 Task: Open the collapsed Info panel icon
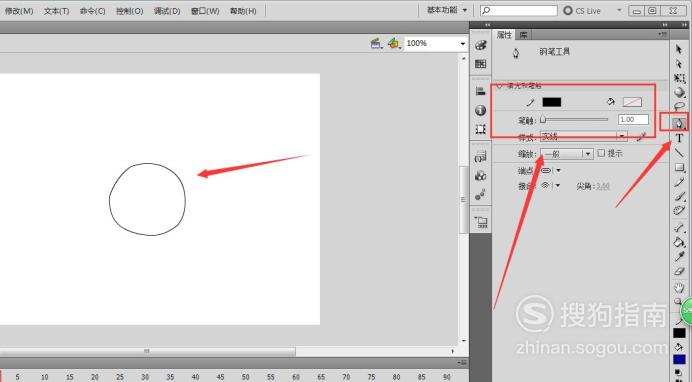[481, 110]
